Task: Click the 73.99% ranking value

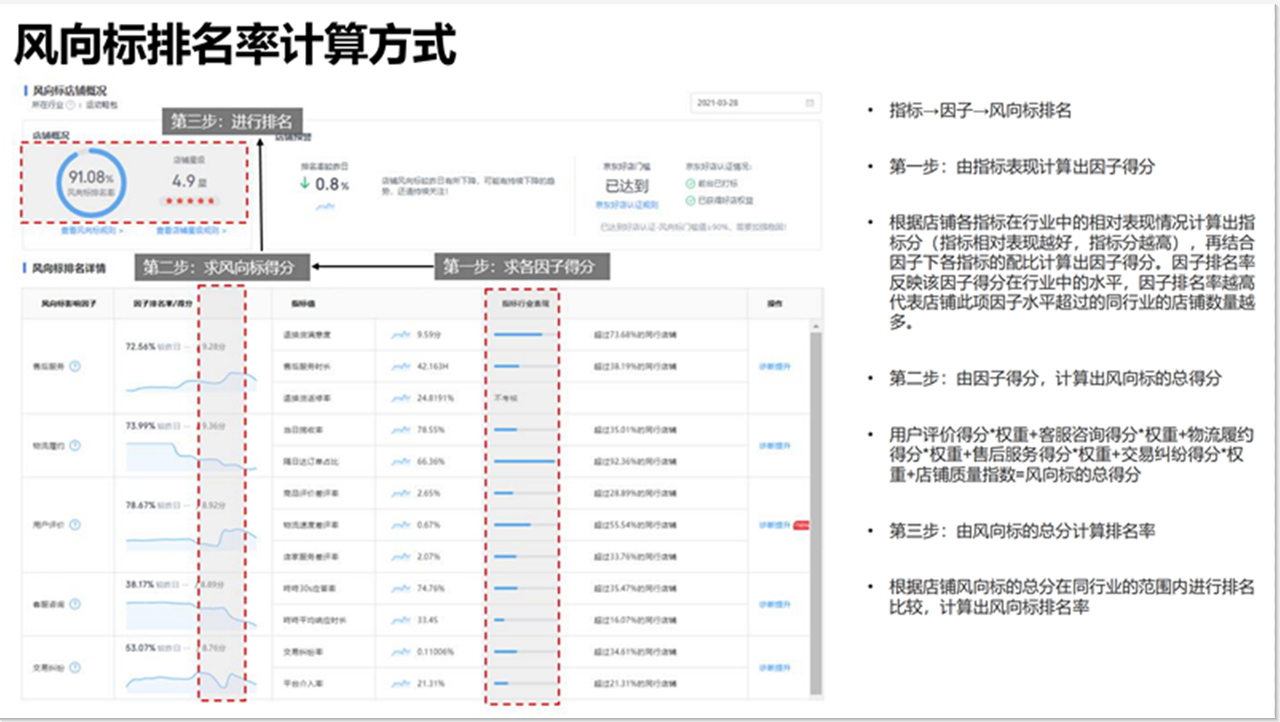Action: coord(140,425)
